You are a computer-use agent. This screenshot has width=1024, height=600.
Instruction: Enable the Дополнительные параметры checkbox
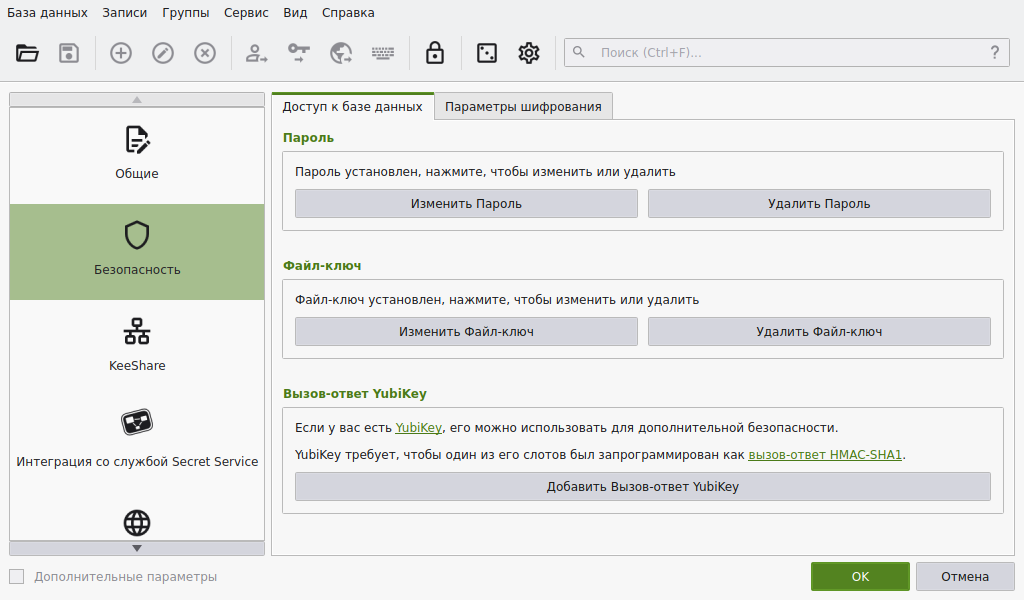pyautogui.click(x=17, y=577)
